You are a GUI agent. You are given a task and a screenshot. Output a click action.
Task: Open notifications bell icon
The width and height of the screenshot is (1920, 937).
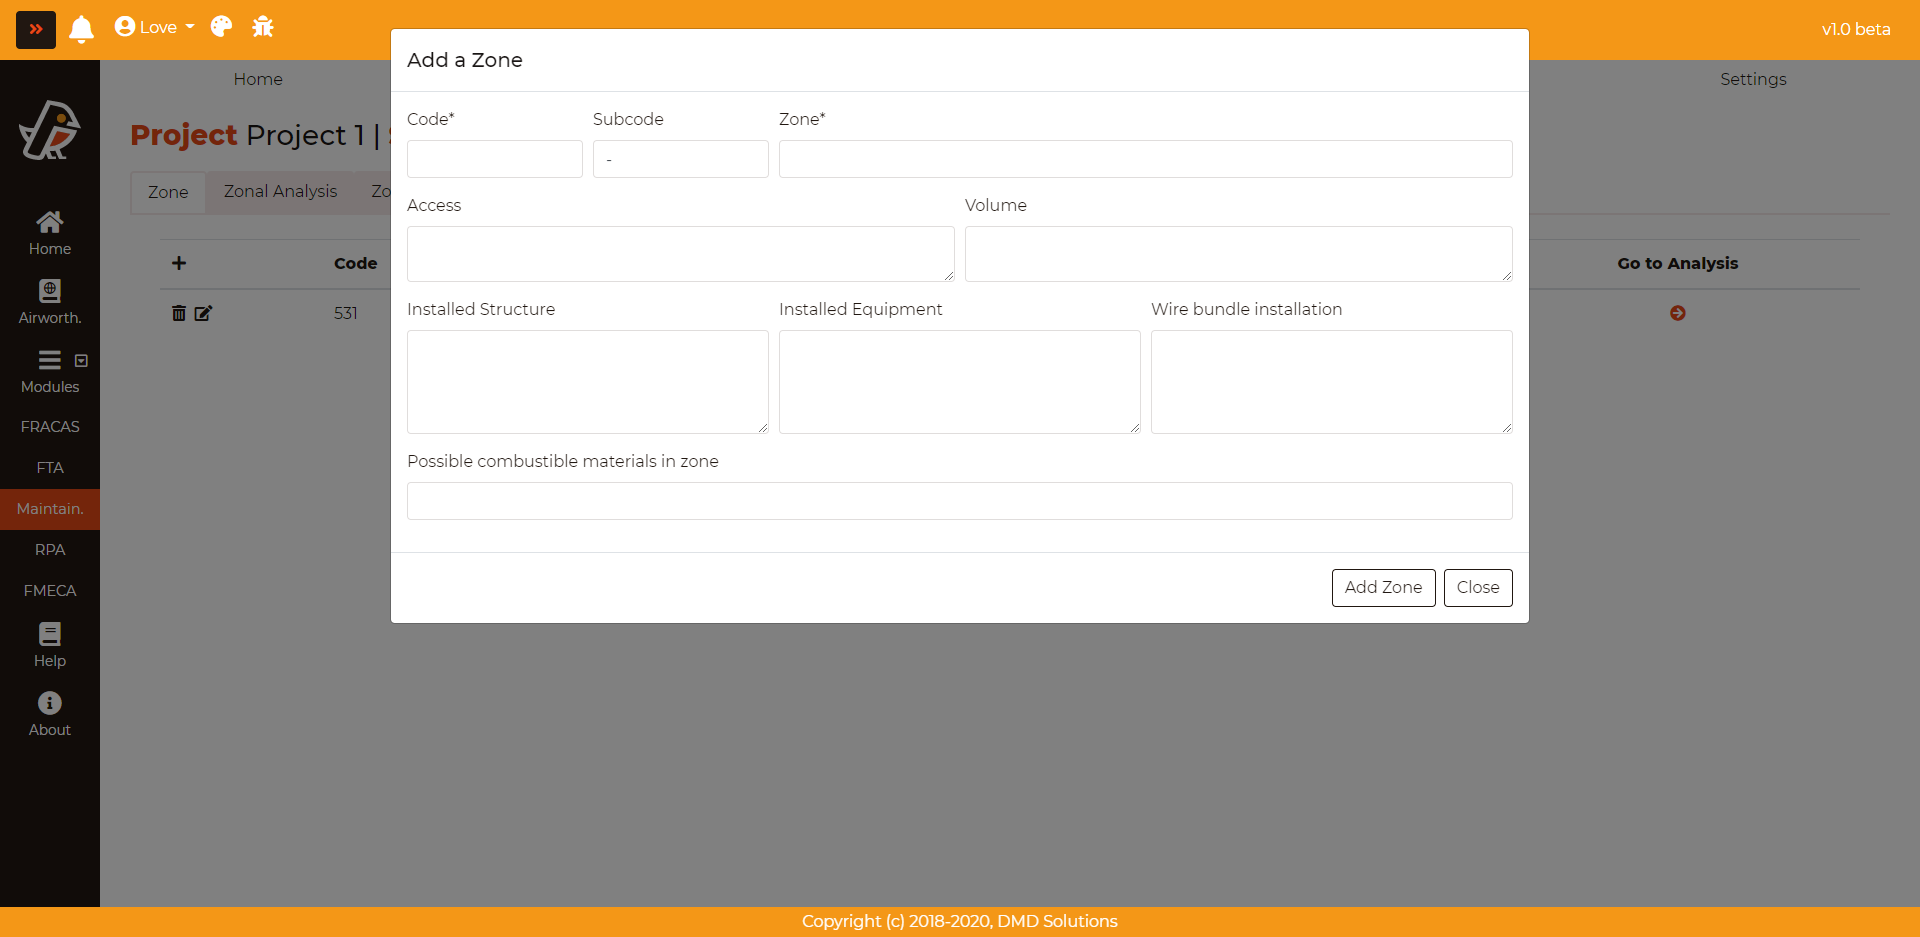pyautogui.click(x=81, y=29)
